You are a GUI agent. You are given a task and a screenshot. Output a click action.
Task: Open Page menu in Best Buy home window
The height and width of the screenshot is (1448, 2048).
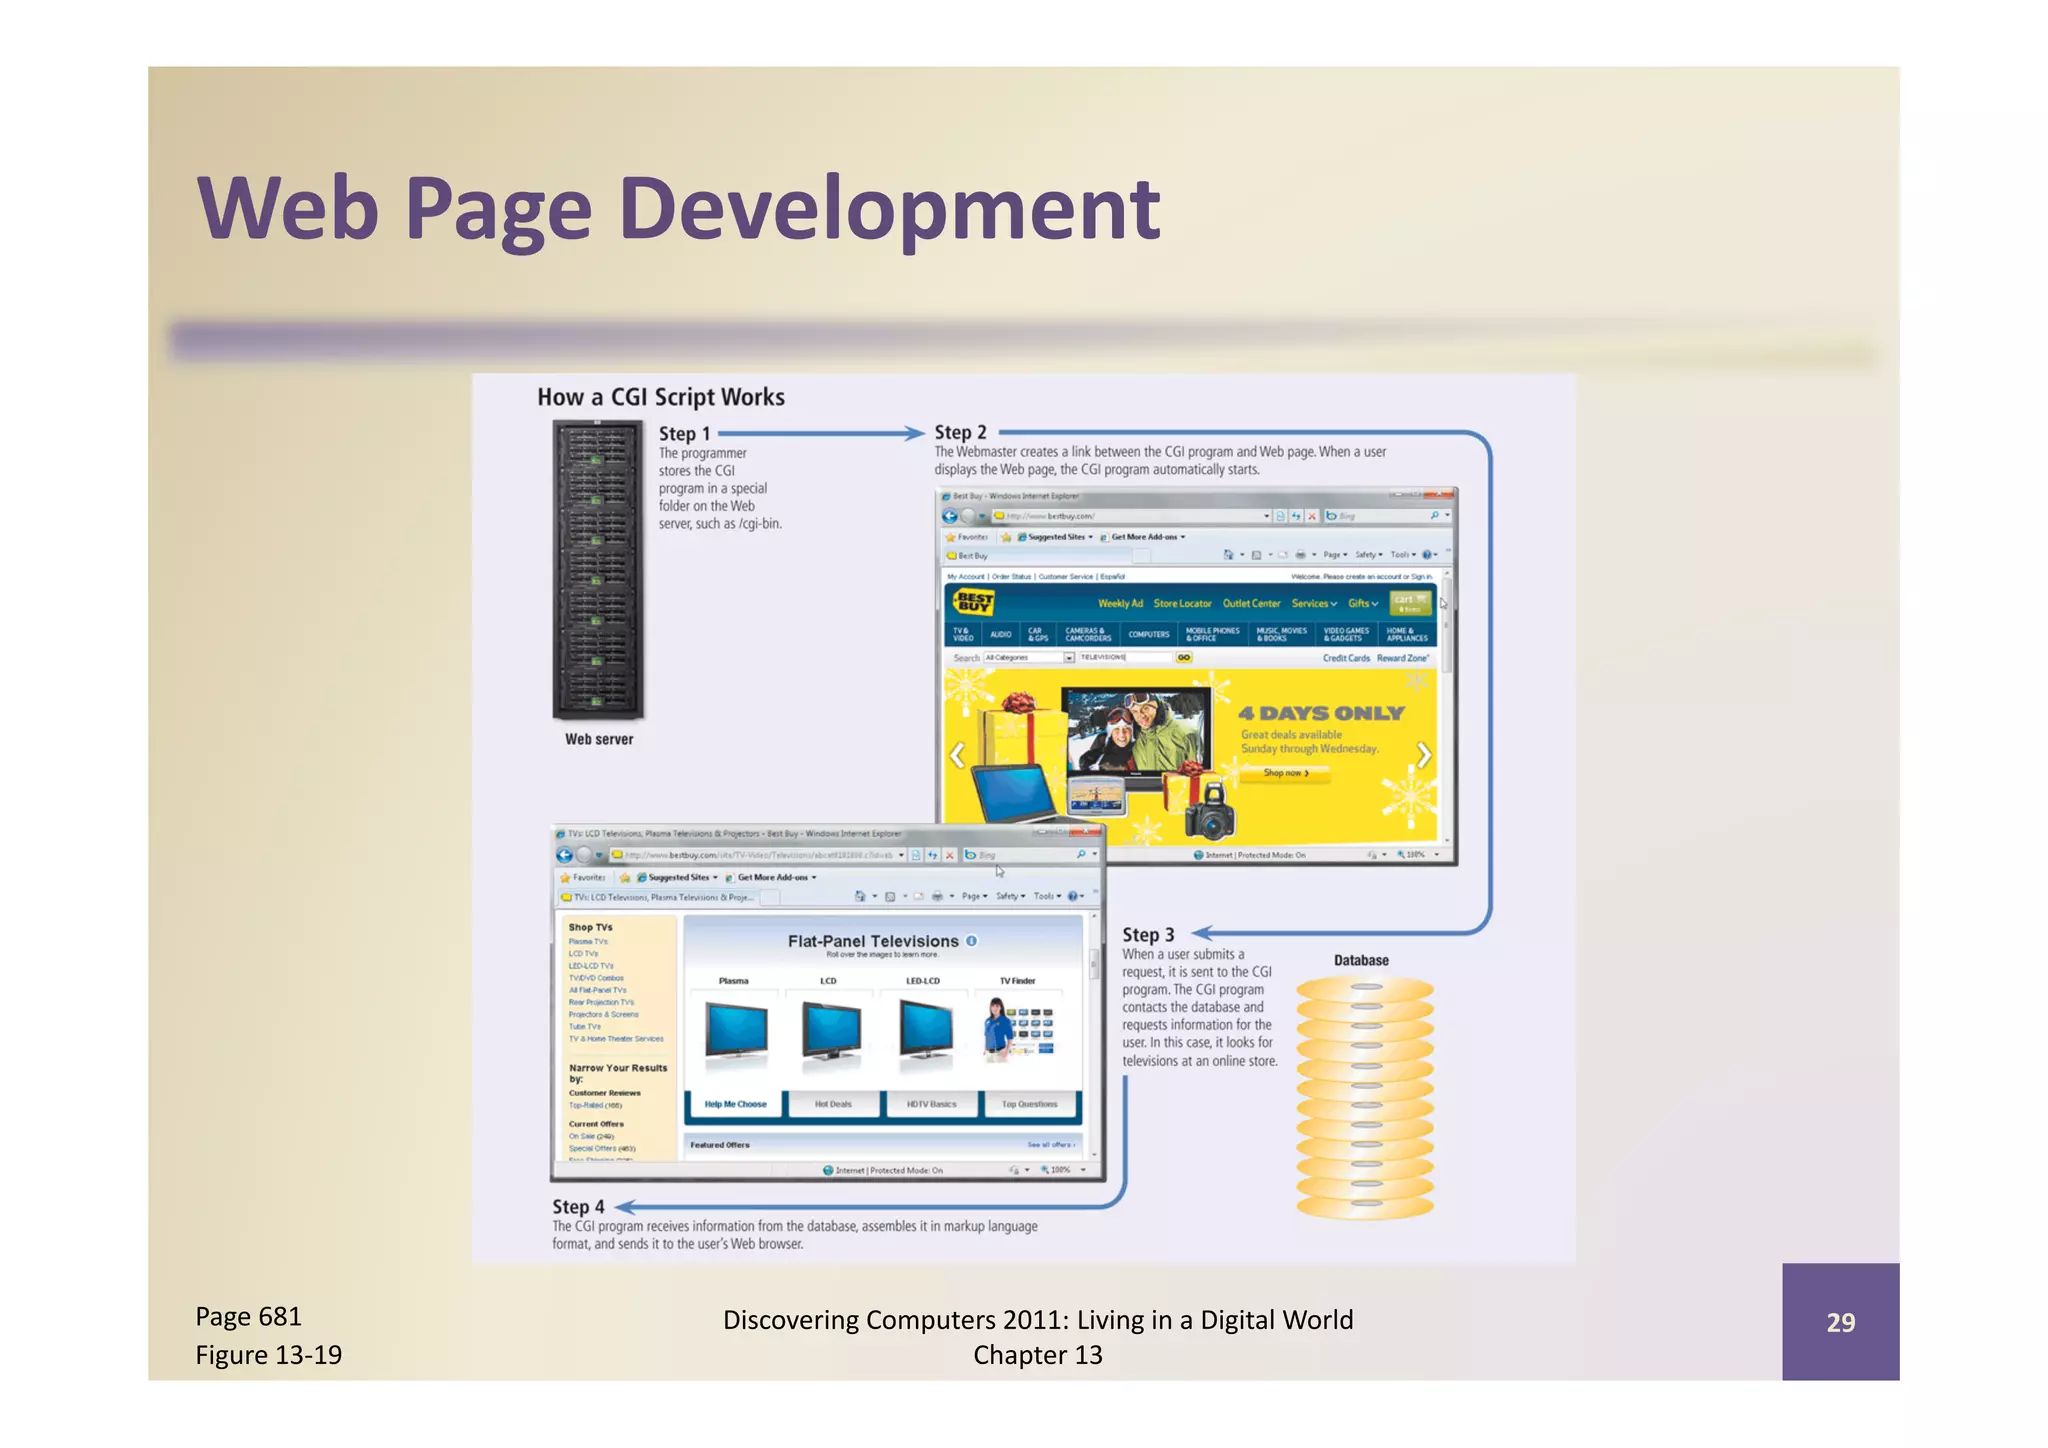click(x=1335, y=554)
